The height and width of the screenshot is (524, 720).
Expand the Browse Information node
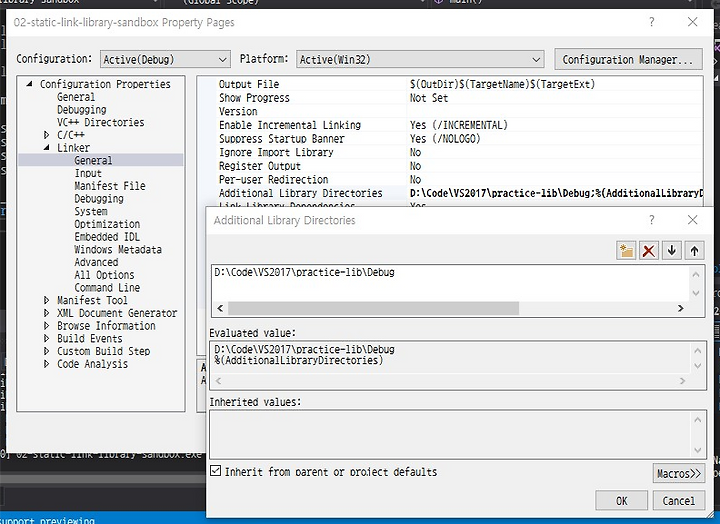(46, 326)
